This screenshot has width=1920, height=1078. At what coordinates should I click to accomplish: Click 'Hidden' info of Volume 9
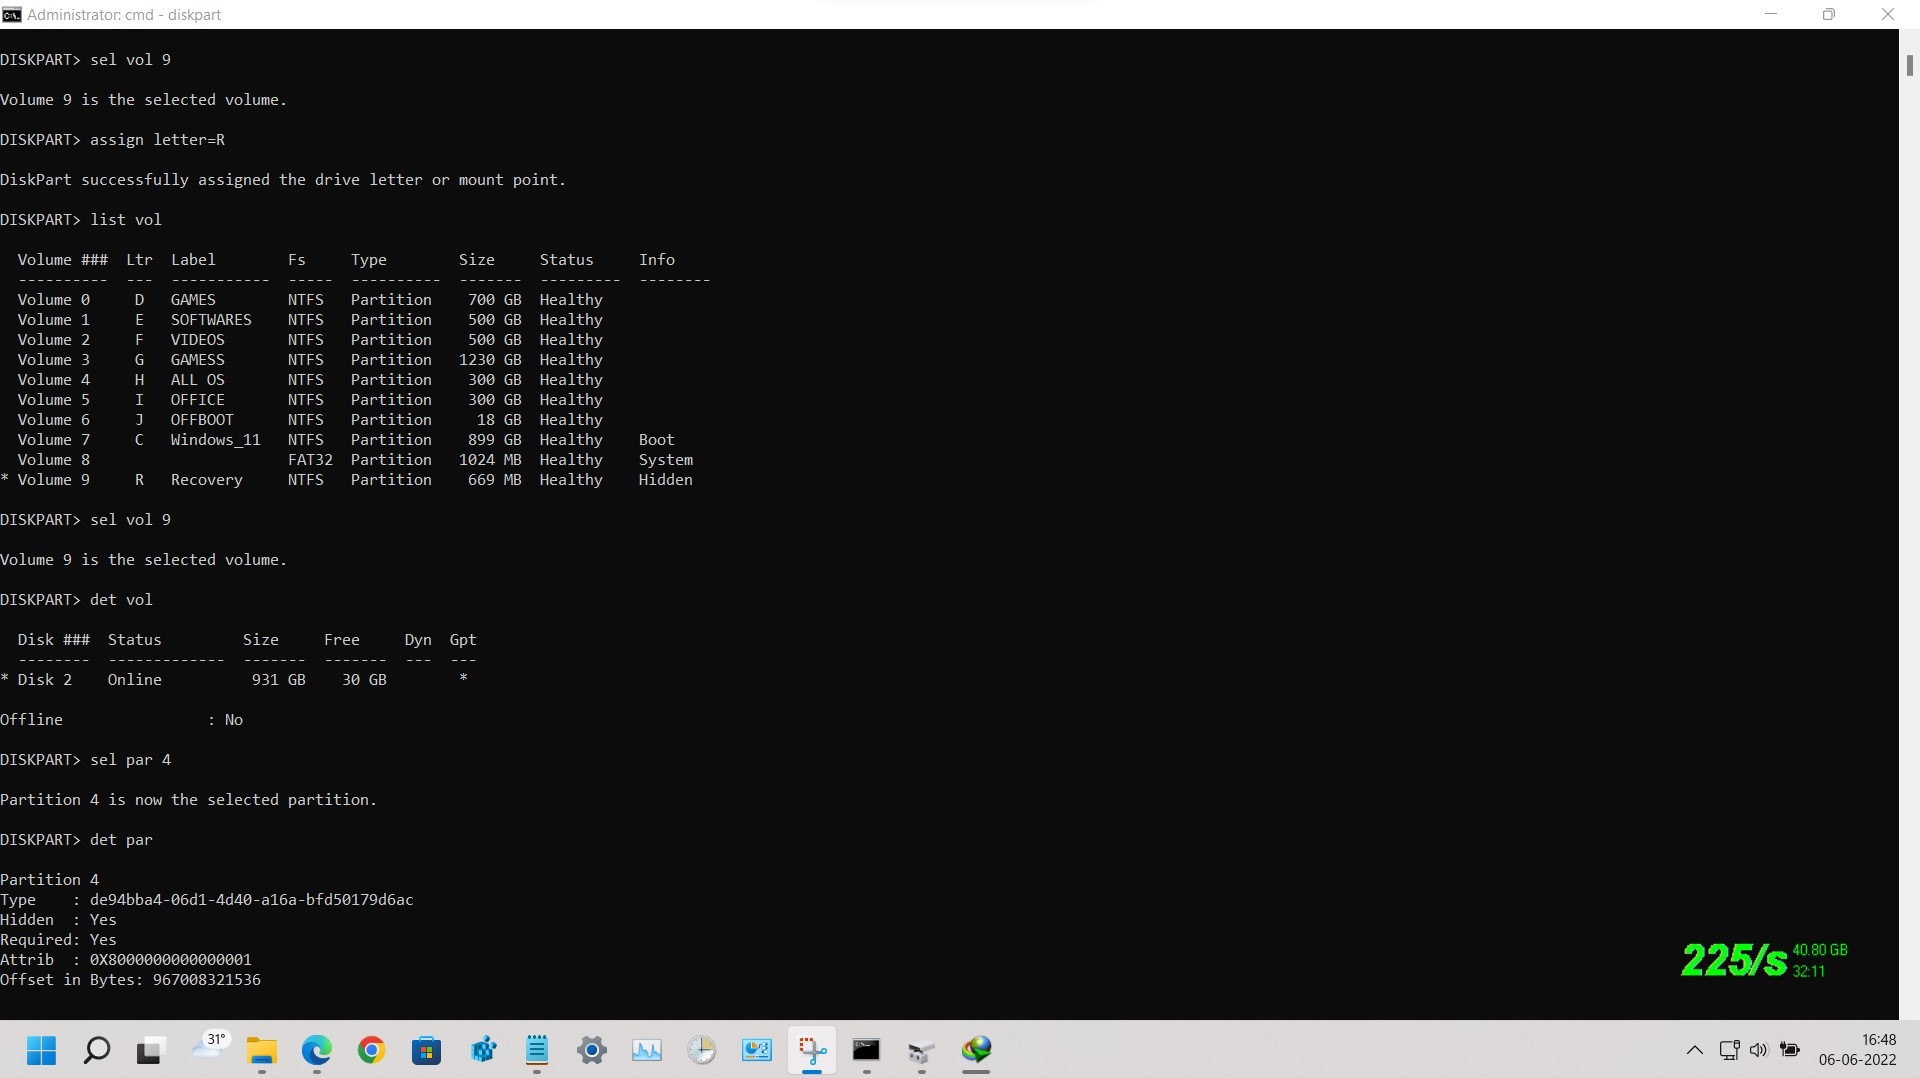point(665,480)
